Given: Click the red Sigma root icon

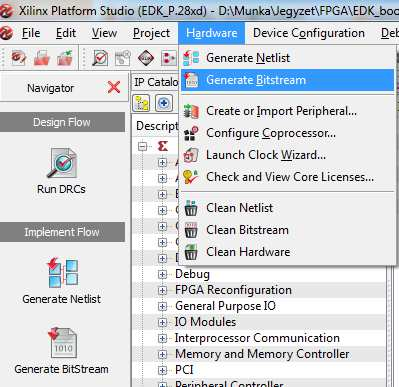Looking at the screenshot, I should 163,146.
